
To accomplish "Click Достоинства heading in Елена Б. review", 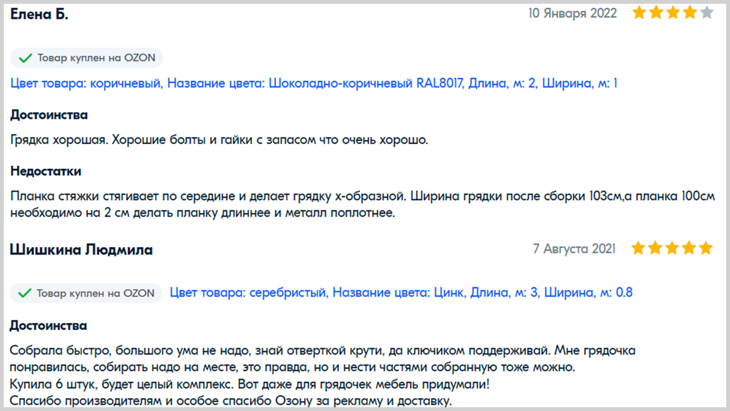I will 49,115.
